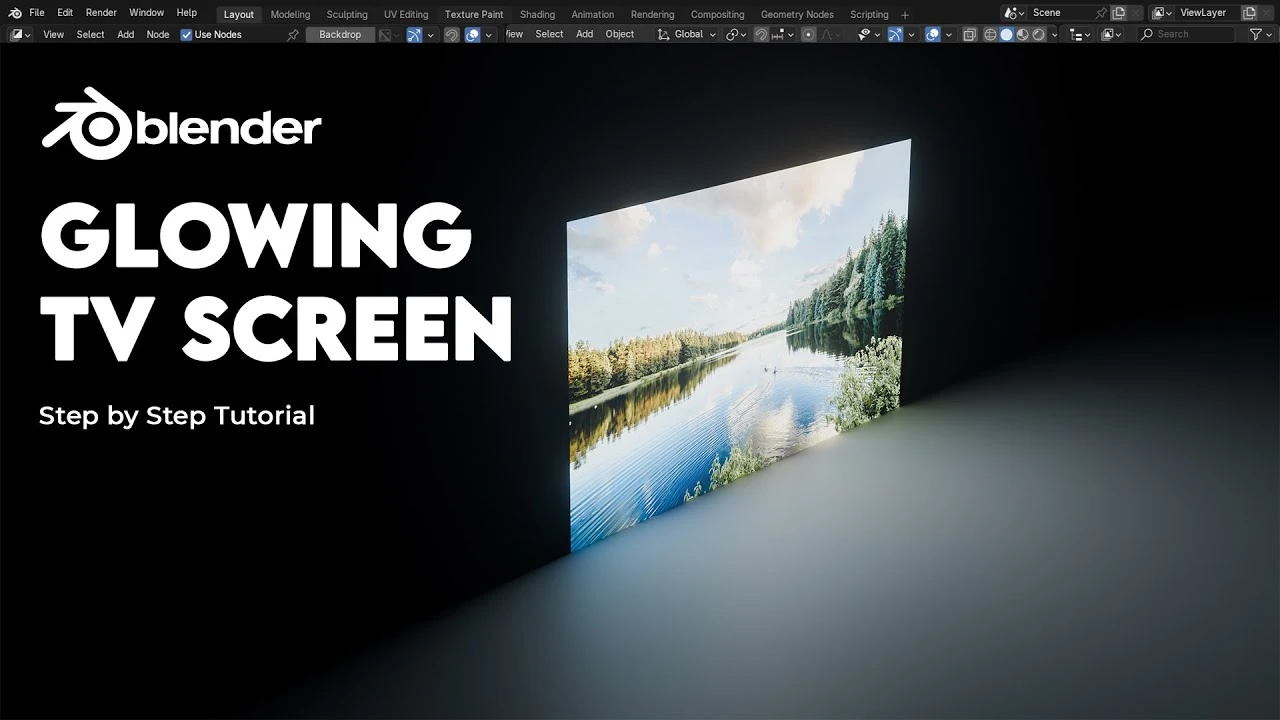Toggle snapping magnet icon
Image resolution: width=1280 pixels, height=720 pixels.
(761, 34)
